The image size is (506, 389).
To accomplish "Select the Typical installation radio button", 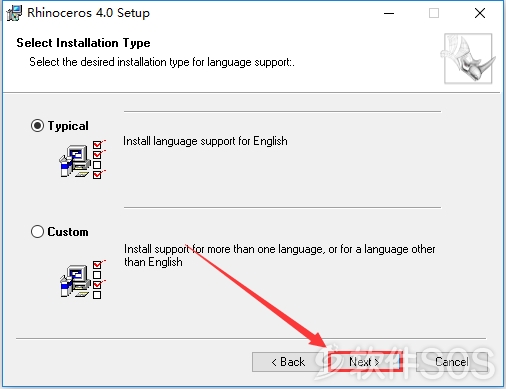I will [37, 126].
